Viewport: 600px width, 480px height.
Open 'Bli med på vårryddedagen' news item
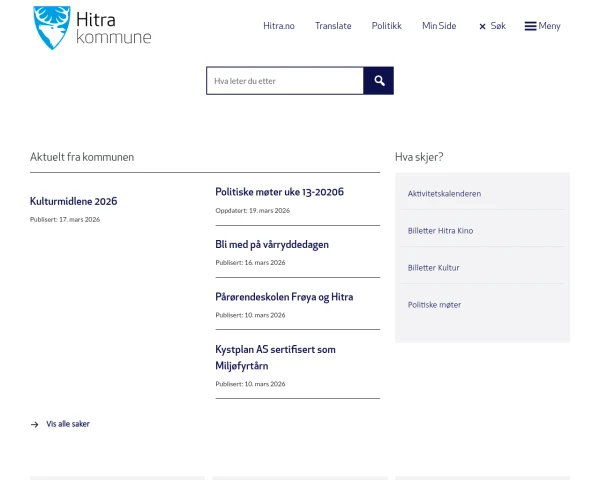(x=272, y=244)
